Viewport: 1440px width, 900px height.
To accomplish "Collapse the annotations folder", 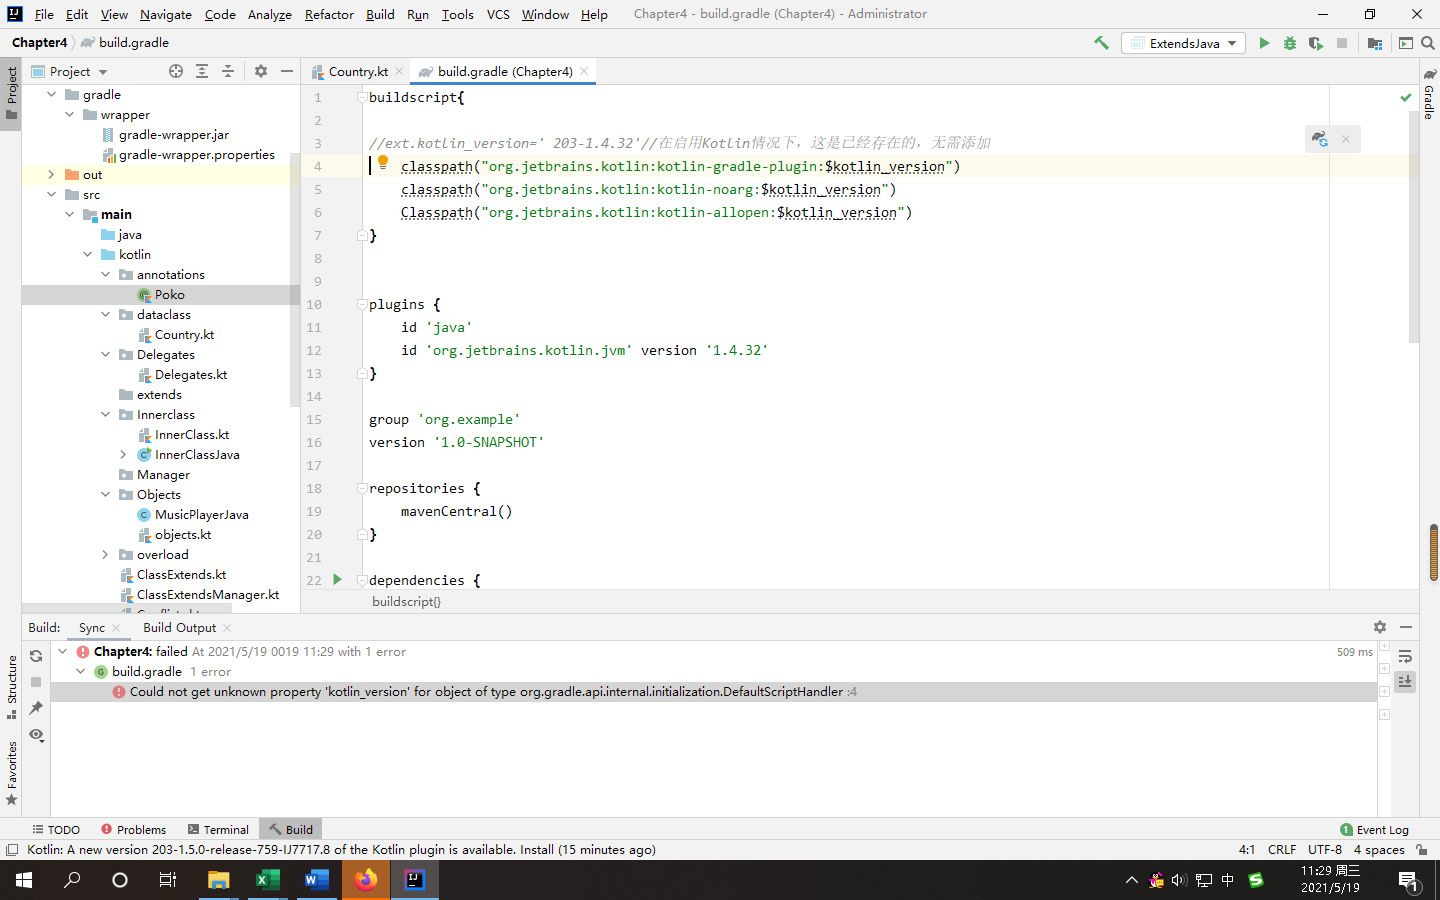I will tap(105, 274).
